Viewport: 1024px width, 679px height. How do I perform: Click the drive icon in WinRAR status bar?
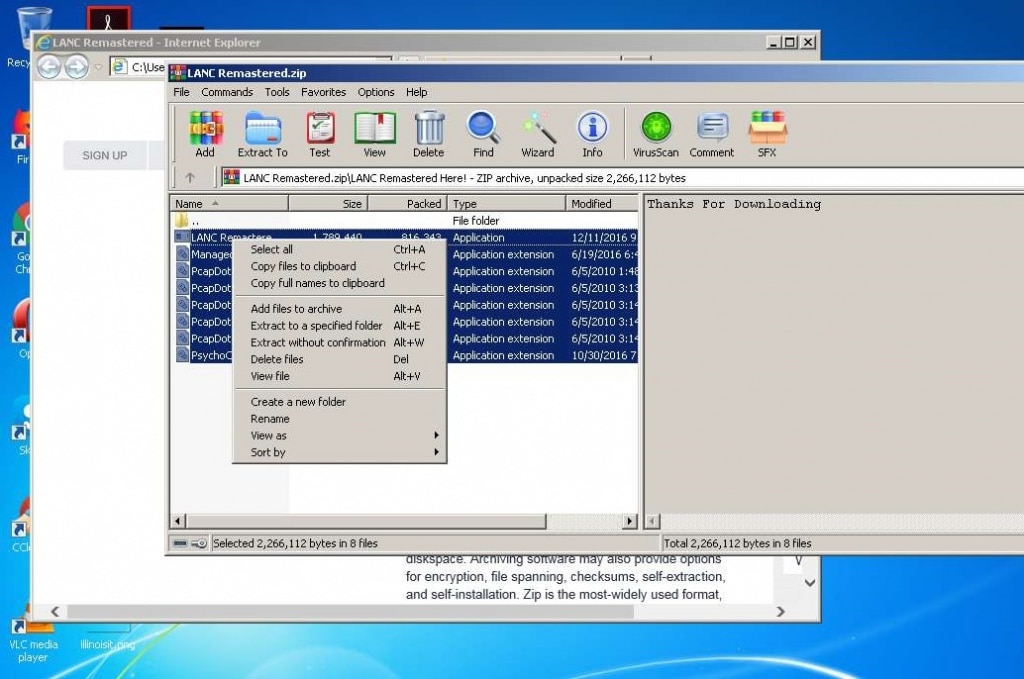180,543
